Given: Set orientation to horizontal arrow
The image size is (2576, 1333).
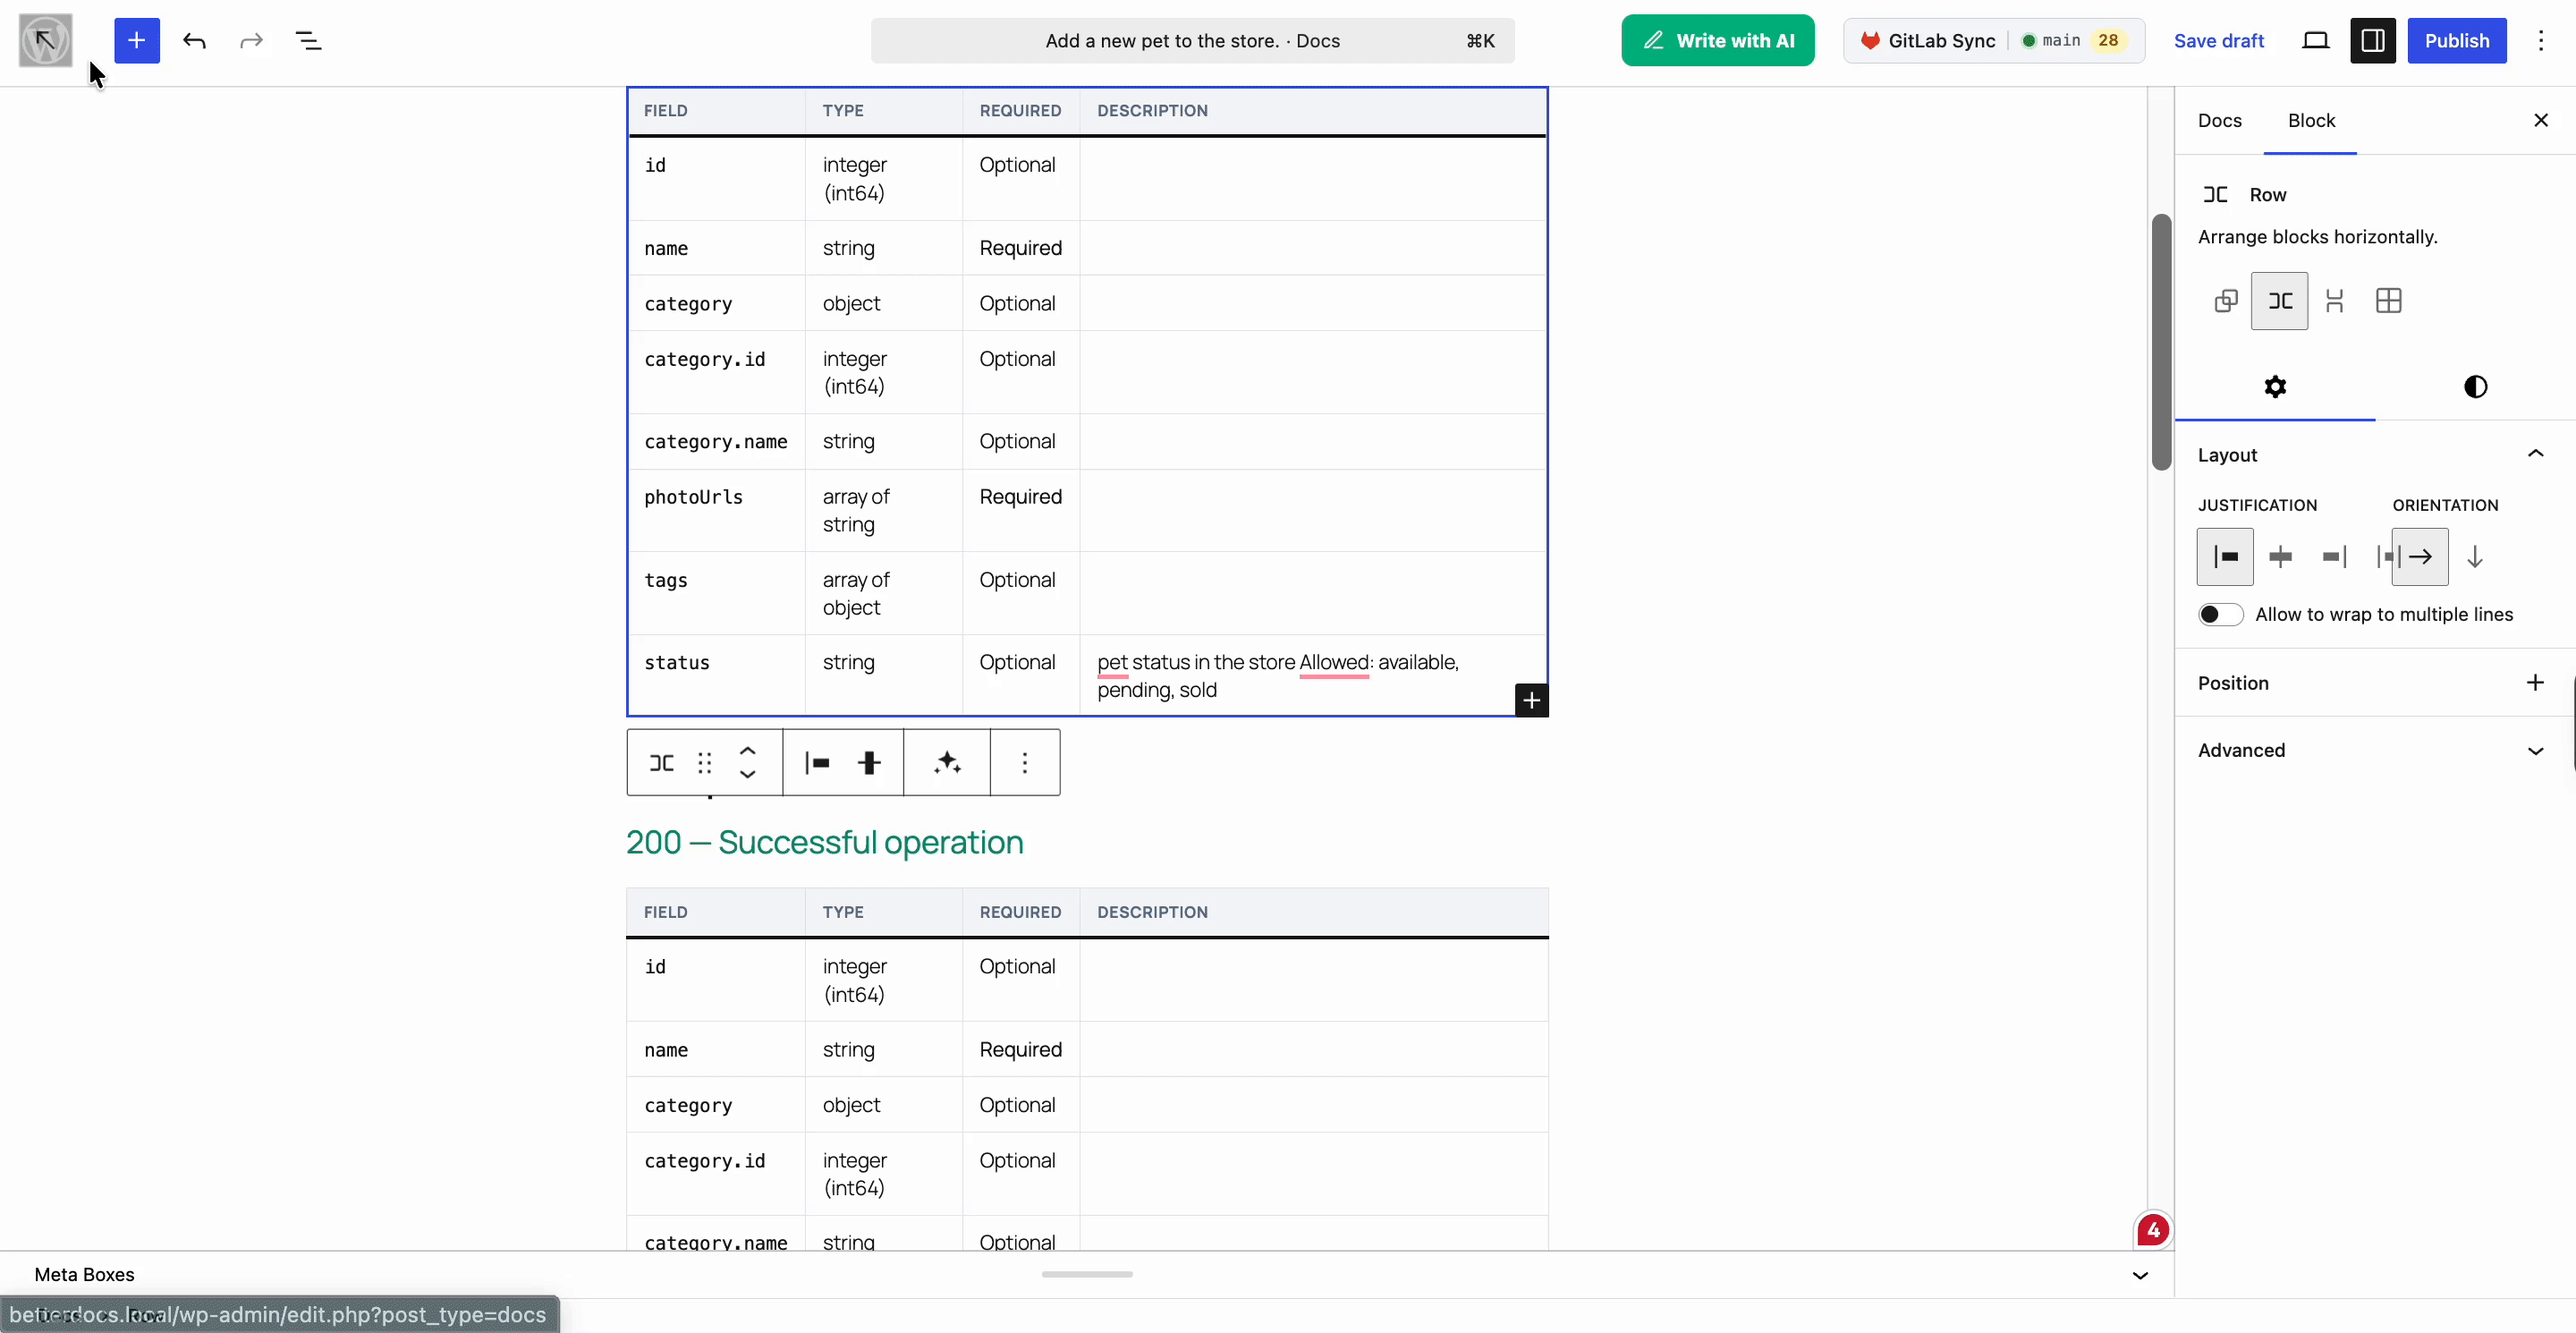Looking at the screenshot, I should (2420, 557).
